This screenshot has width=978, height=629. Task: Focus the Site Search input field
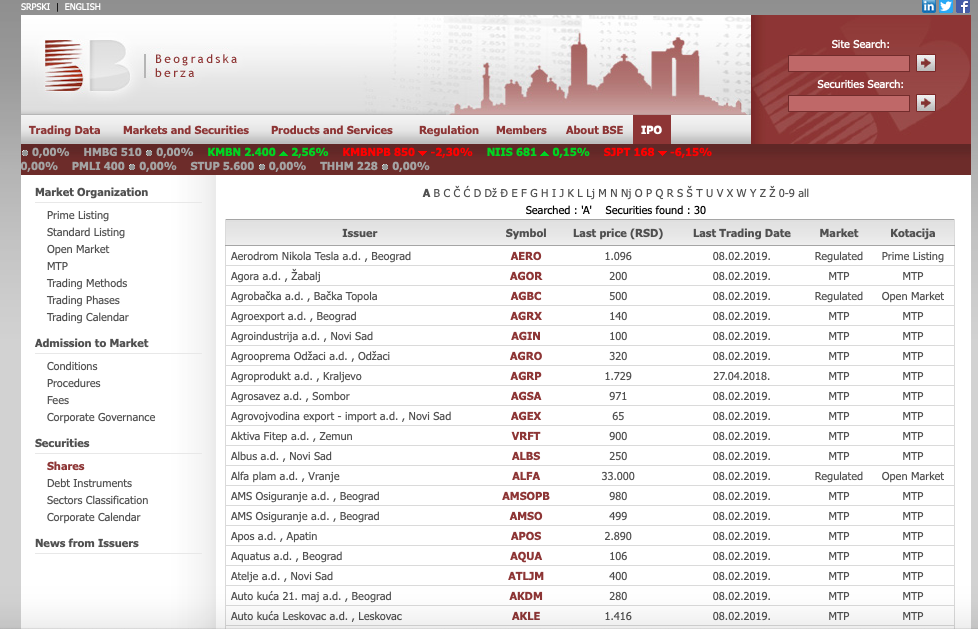point(848,63)
